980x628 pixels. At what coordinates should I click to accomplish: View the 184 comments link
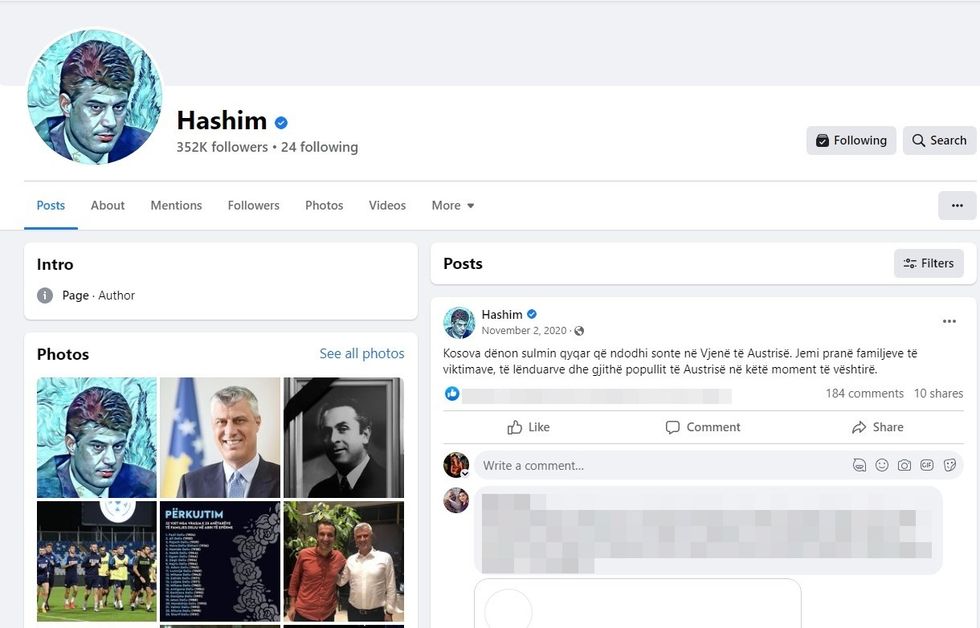pos(864,394)
